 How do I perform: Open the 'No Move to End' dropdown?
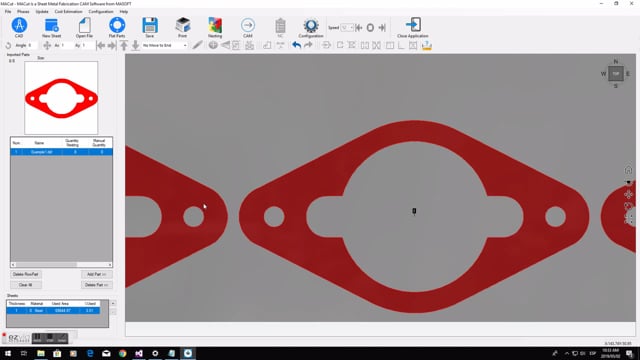pos(164,45)
